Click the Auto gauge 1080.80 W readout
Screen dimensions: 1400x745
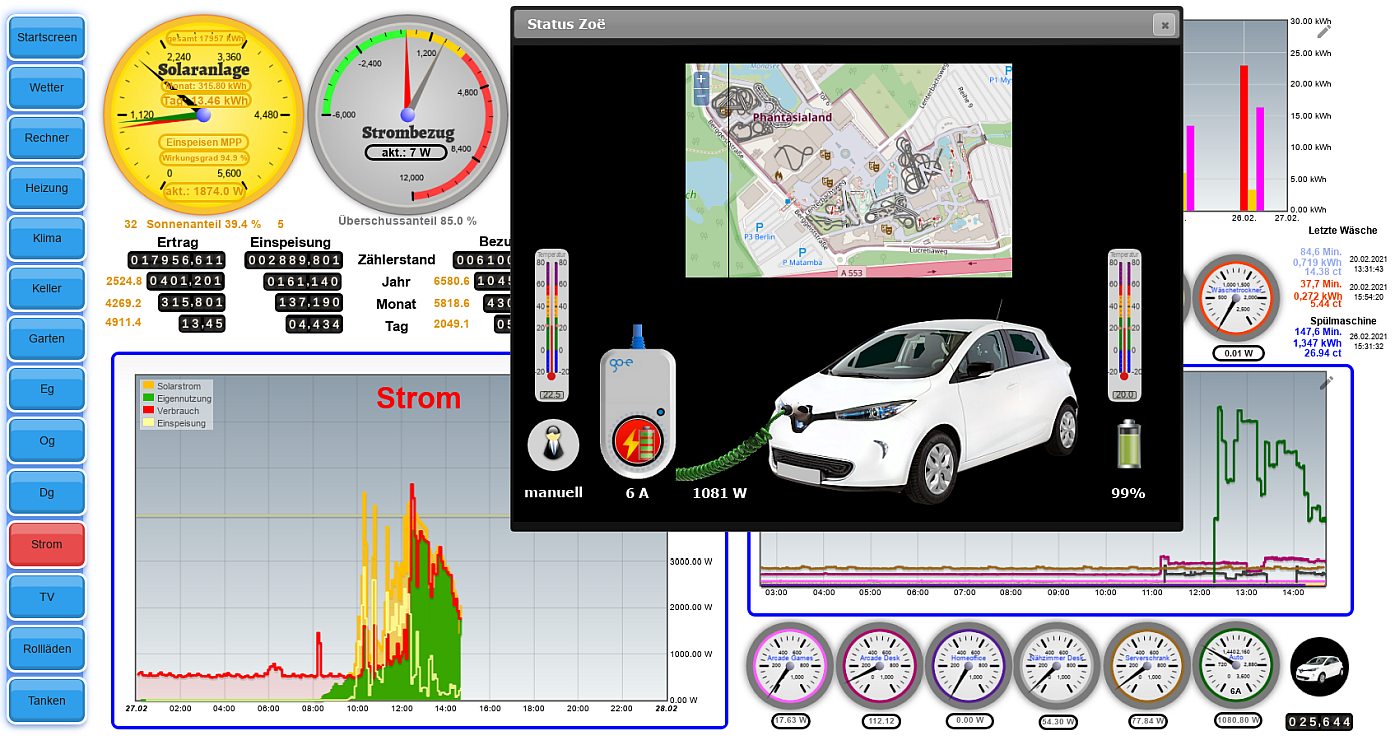1236,719
